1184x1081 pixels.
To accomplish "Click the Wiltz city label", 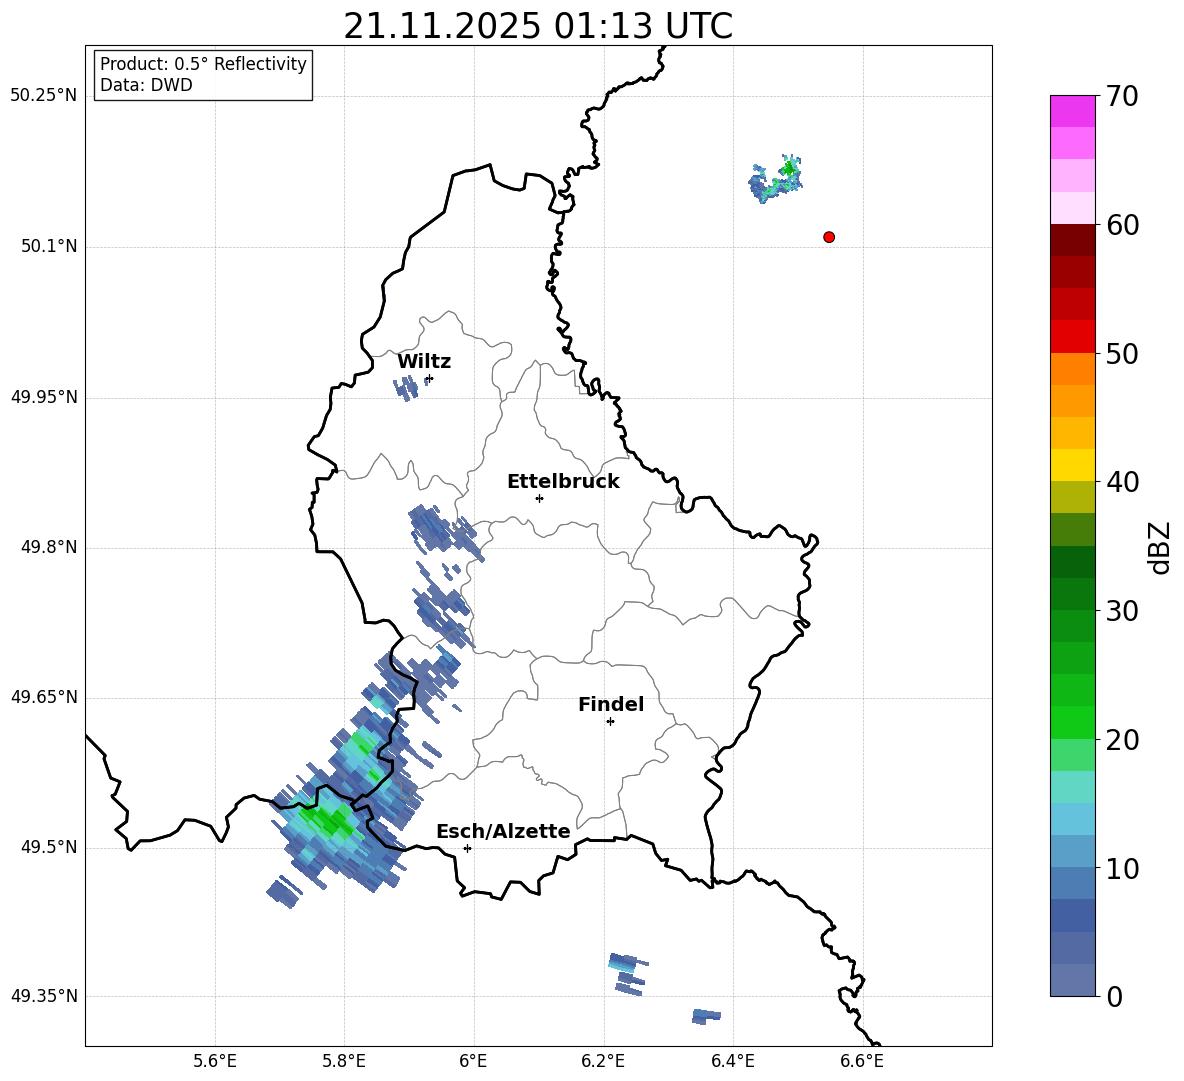I will coord(424,362).
